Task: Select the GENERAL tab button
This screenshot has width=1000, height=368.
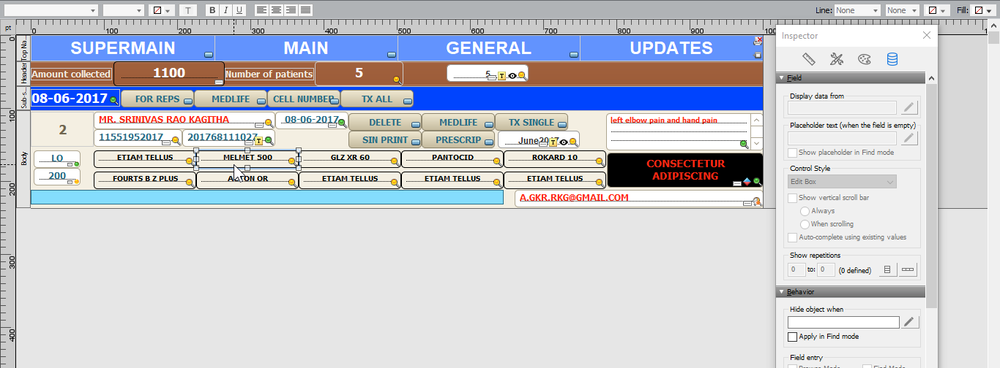Action: tap(489, 48)
